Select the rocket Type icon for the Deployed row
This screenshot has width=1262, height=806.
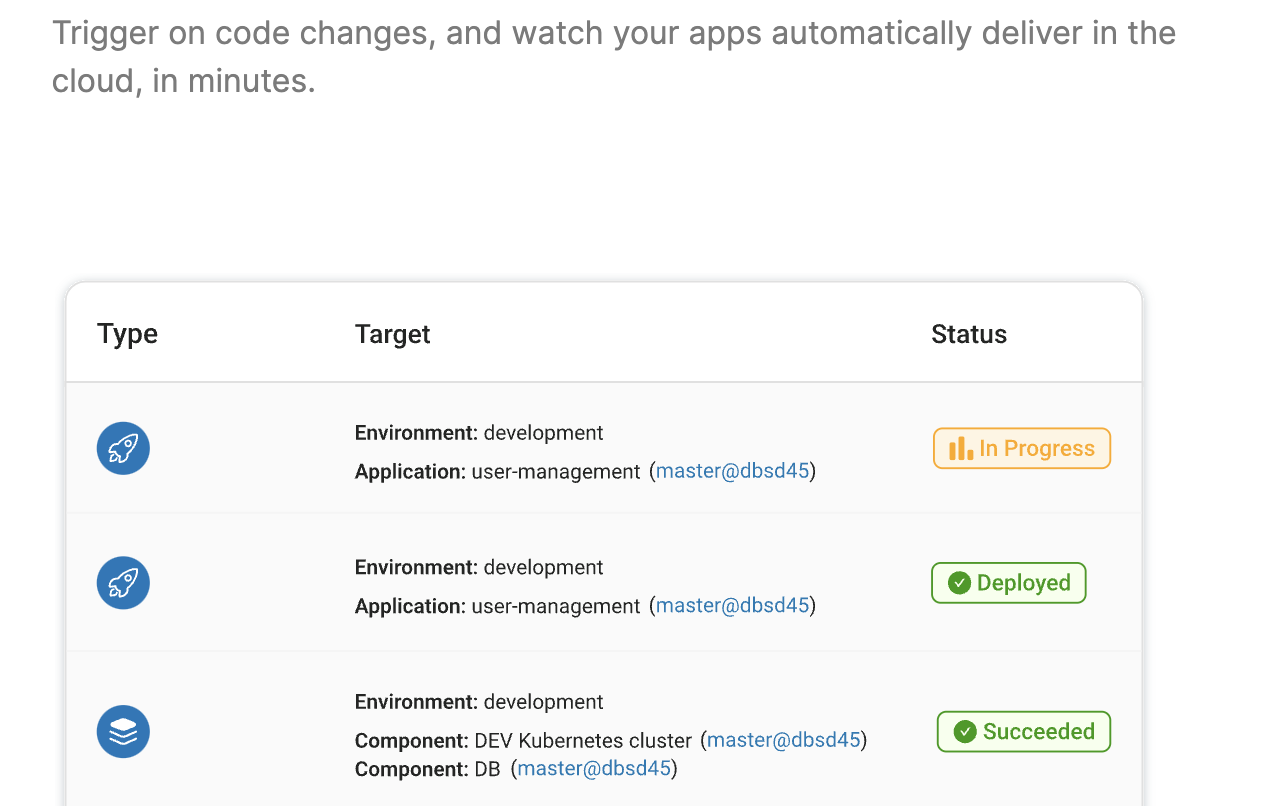coord(122,582)
